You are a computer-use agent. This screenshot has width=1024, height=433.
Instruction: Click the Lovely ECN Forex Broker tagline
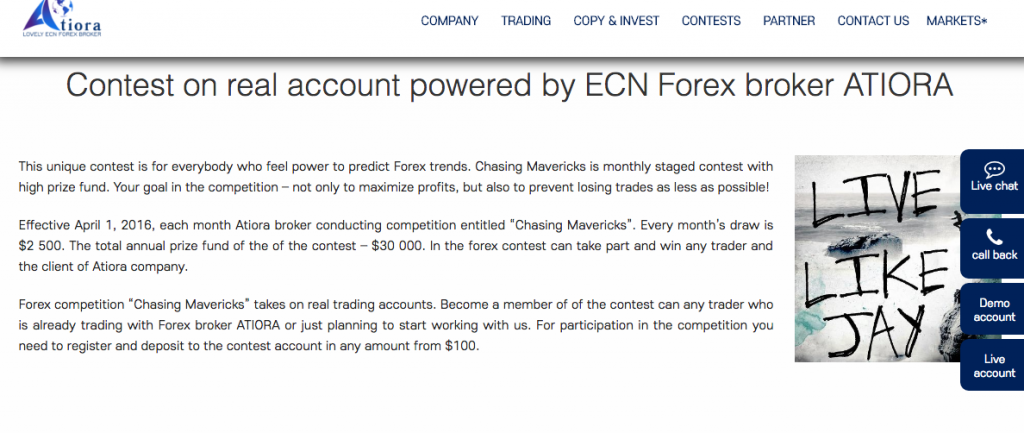point(62,34)
